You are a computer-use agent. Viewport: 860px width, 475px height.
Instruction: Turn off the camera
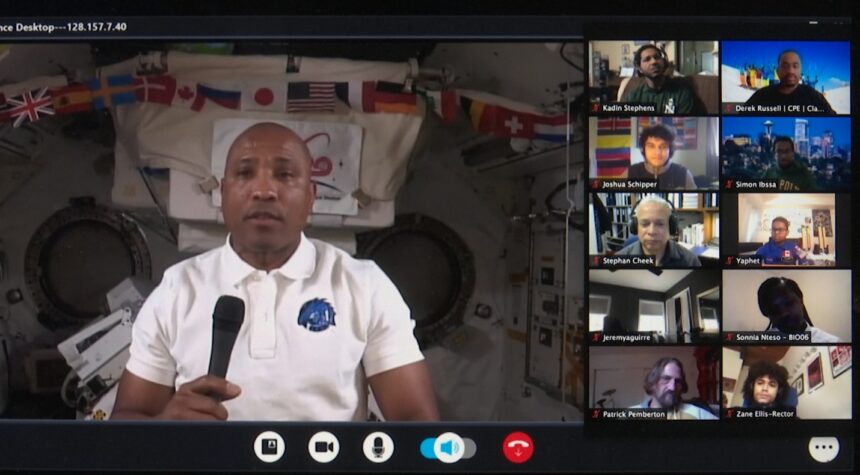323,447
